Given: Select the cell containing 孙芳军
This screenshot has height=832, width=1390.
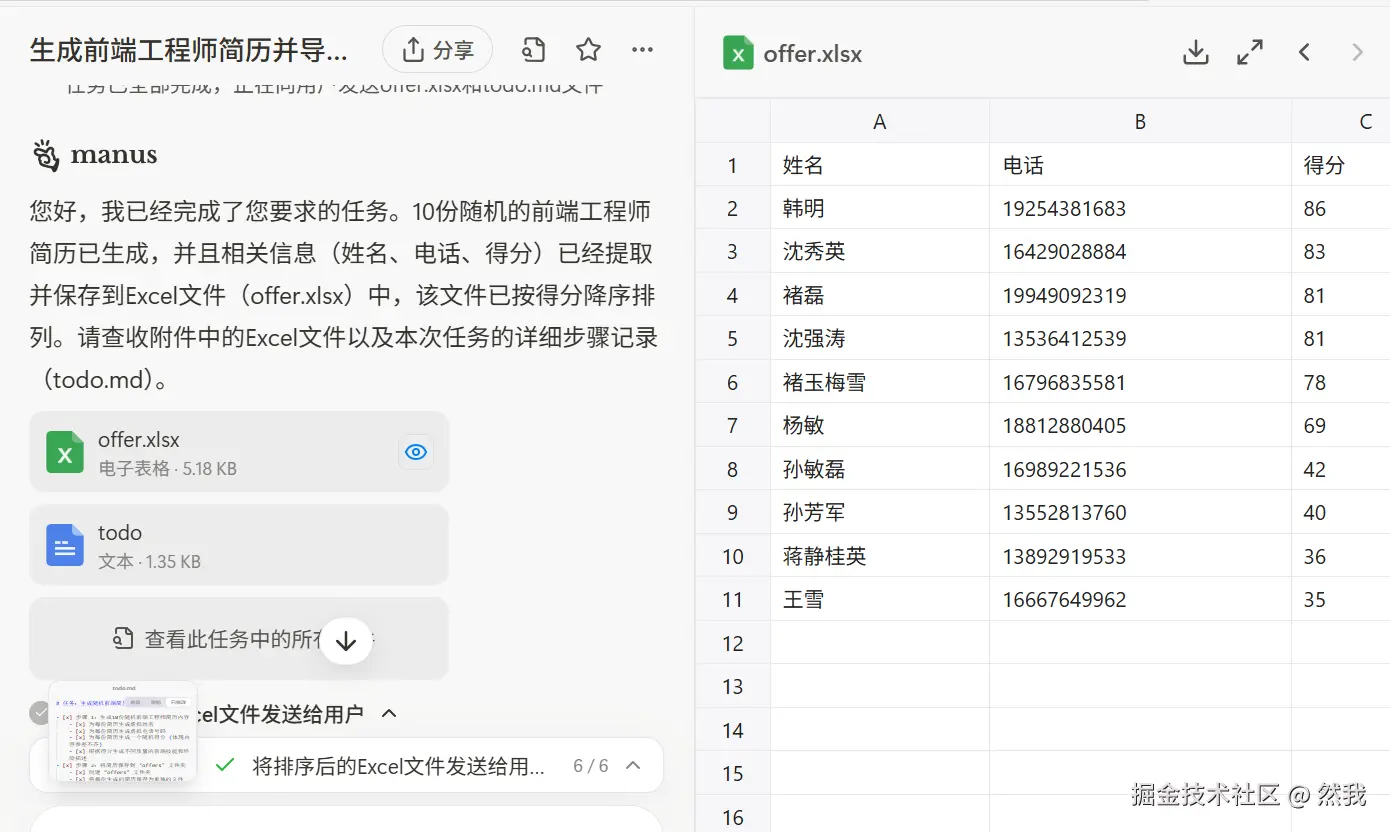Looking at the screenshot, I should pyautogui.click(x=880, y=513).
